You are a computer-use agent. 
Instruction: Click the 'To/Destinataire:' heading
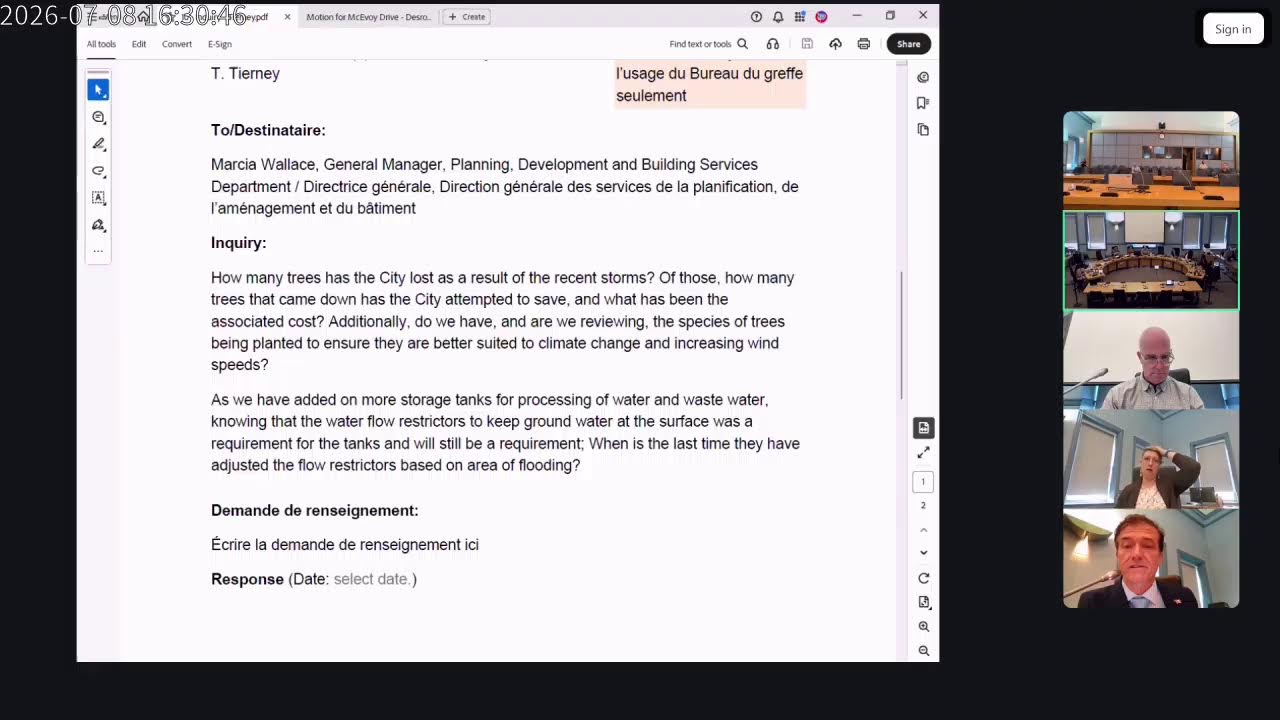pos(268,130)
